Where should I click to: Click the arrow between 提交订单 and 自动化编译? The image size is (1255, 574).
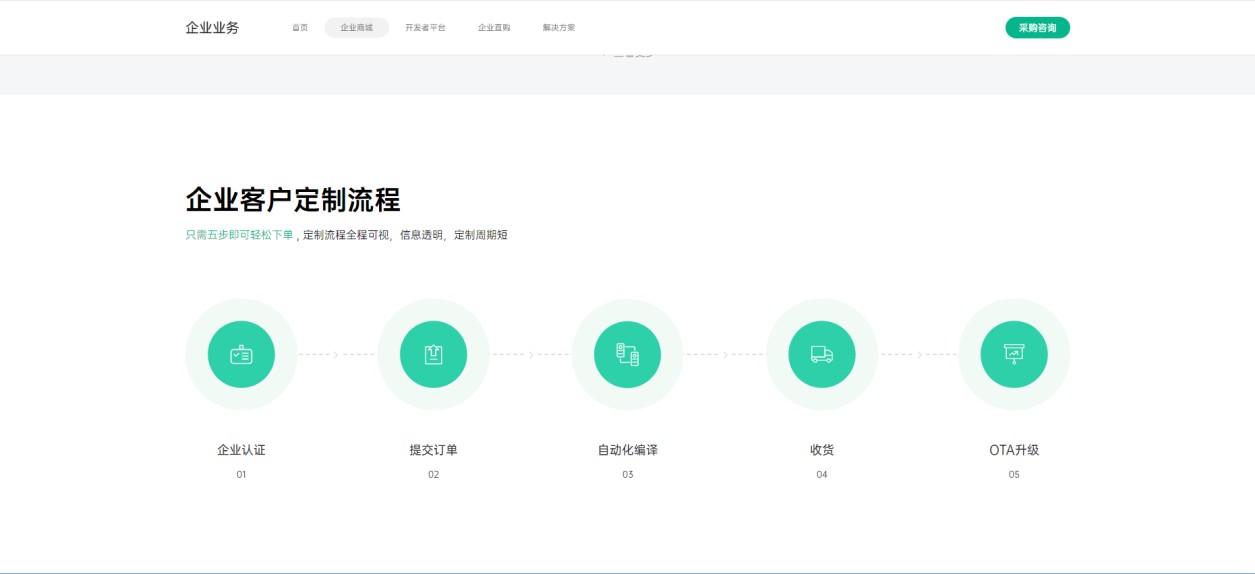pos(530,354)
